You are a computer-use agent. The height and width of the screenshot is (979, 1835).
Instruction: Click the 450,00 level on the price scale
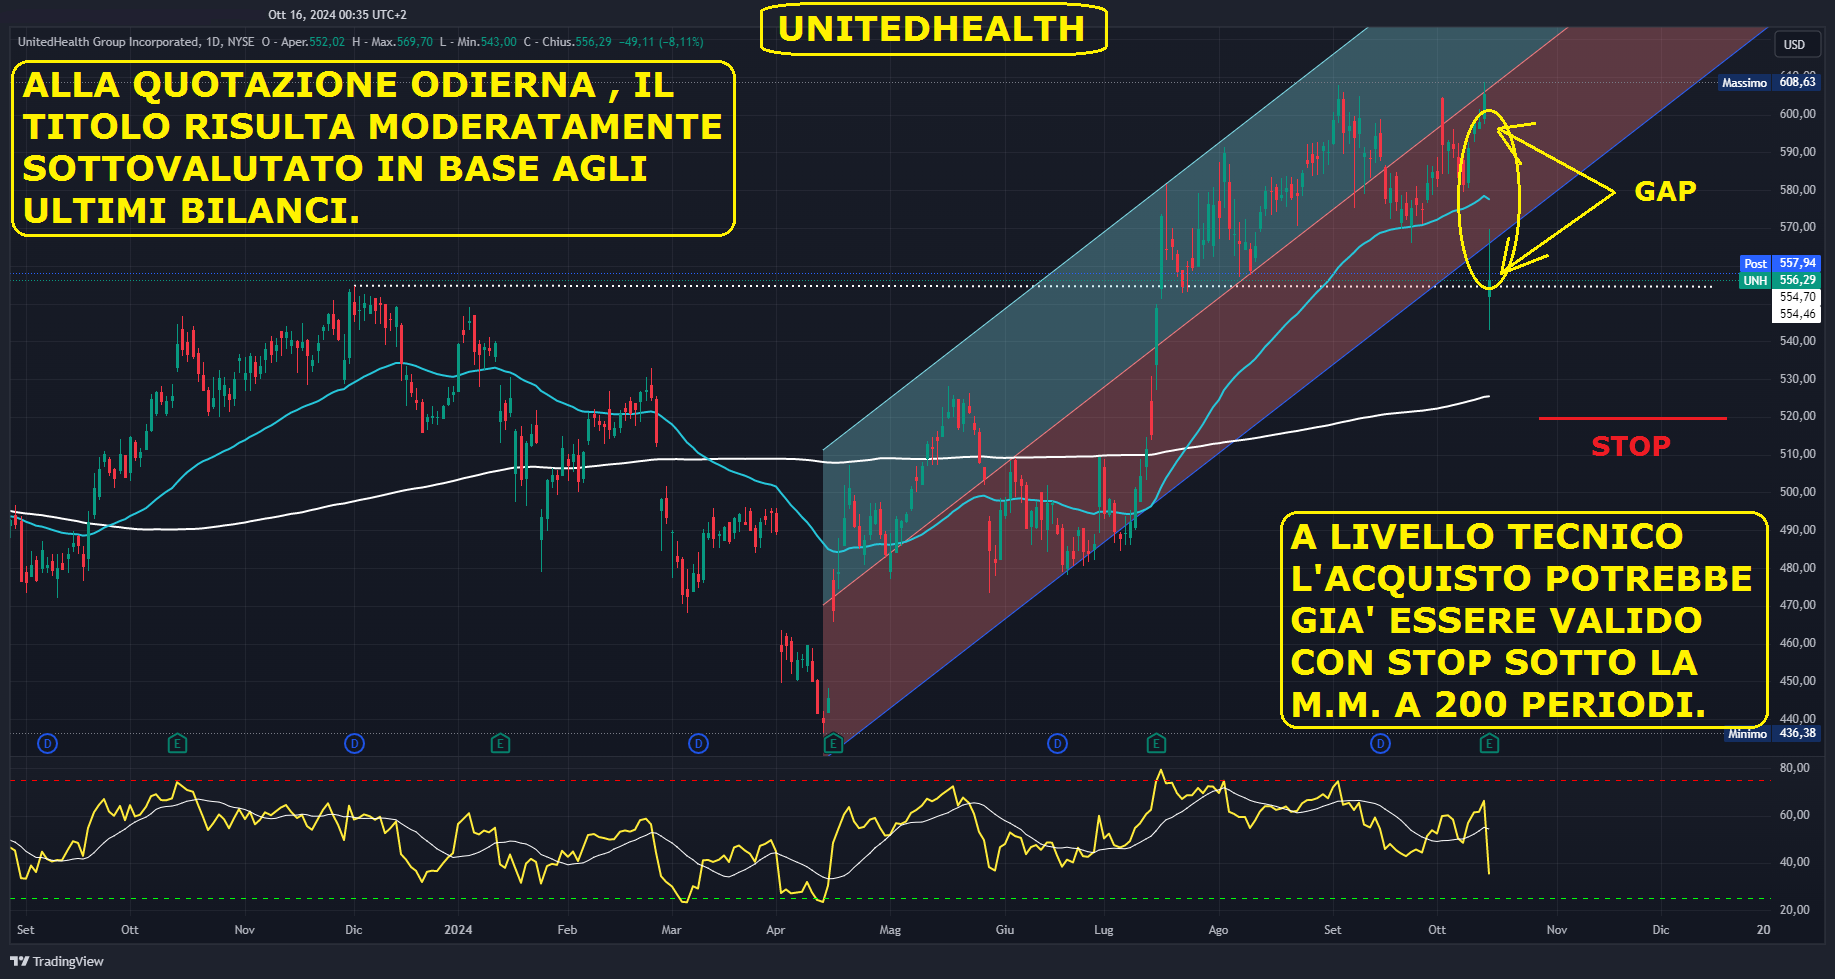pos(1797,681)
